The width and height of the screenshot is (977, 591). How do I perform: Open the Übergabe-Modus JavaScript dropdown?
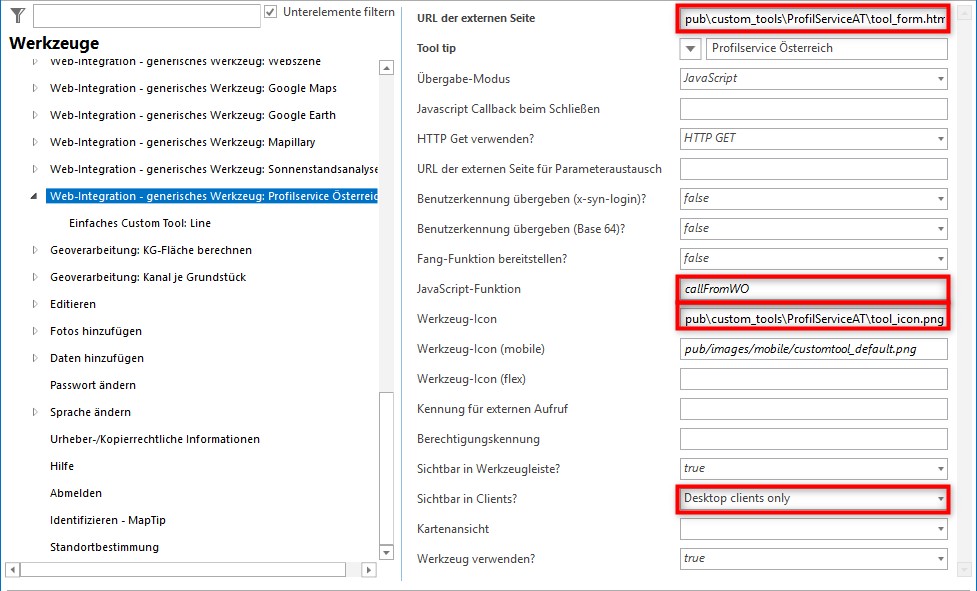pos(940,79)
